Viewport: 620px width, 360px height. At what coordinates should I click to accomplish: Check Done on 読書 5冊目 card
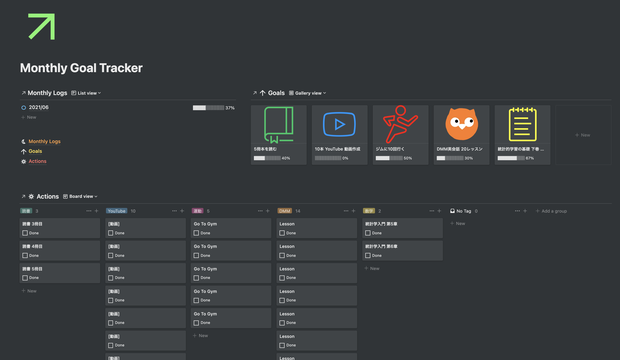(x=25, y=278)
